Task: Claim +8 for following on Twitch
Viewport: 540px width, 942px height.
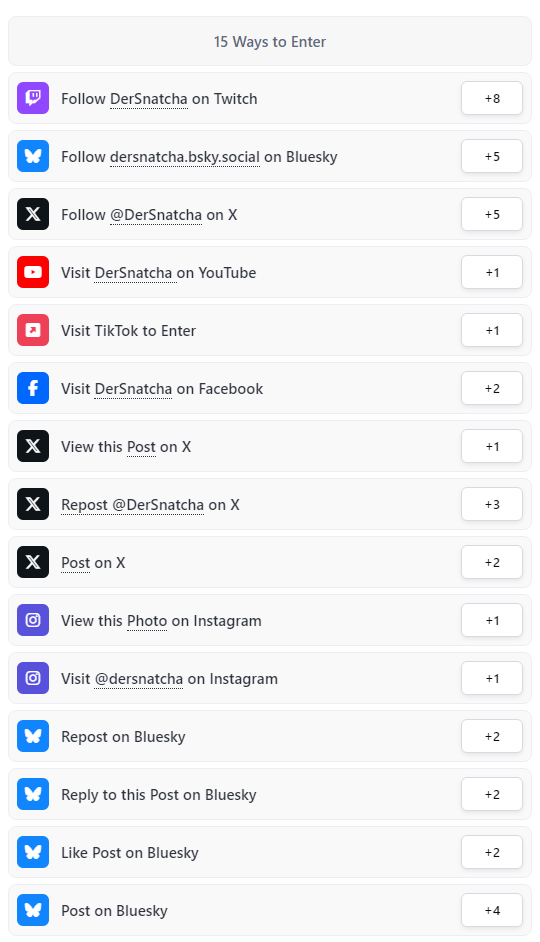Action: [x=492, y=98]
